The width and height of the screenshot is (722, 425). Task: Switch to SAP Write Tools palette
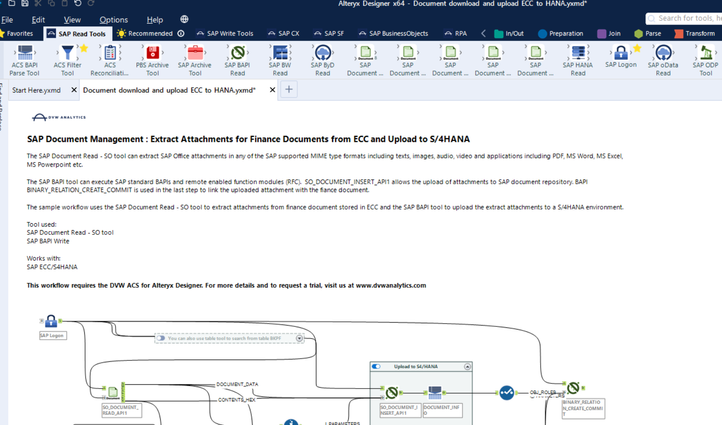(x=225, y=33)
